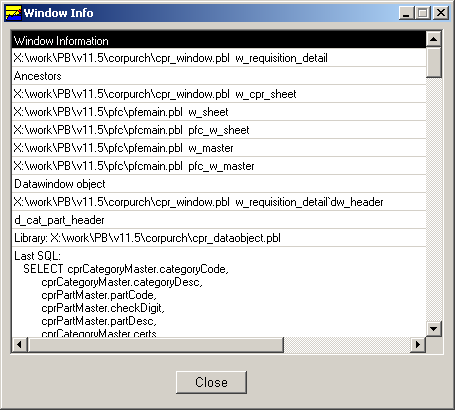This screenshot has height=410, width=455.
Task: Click the Close button
Action: point(211,382)
